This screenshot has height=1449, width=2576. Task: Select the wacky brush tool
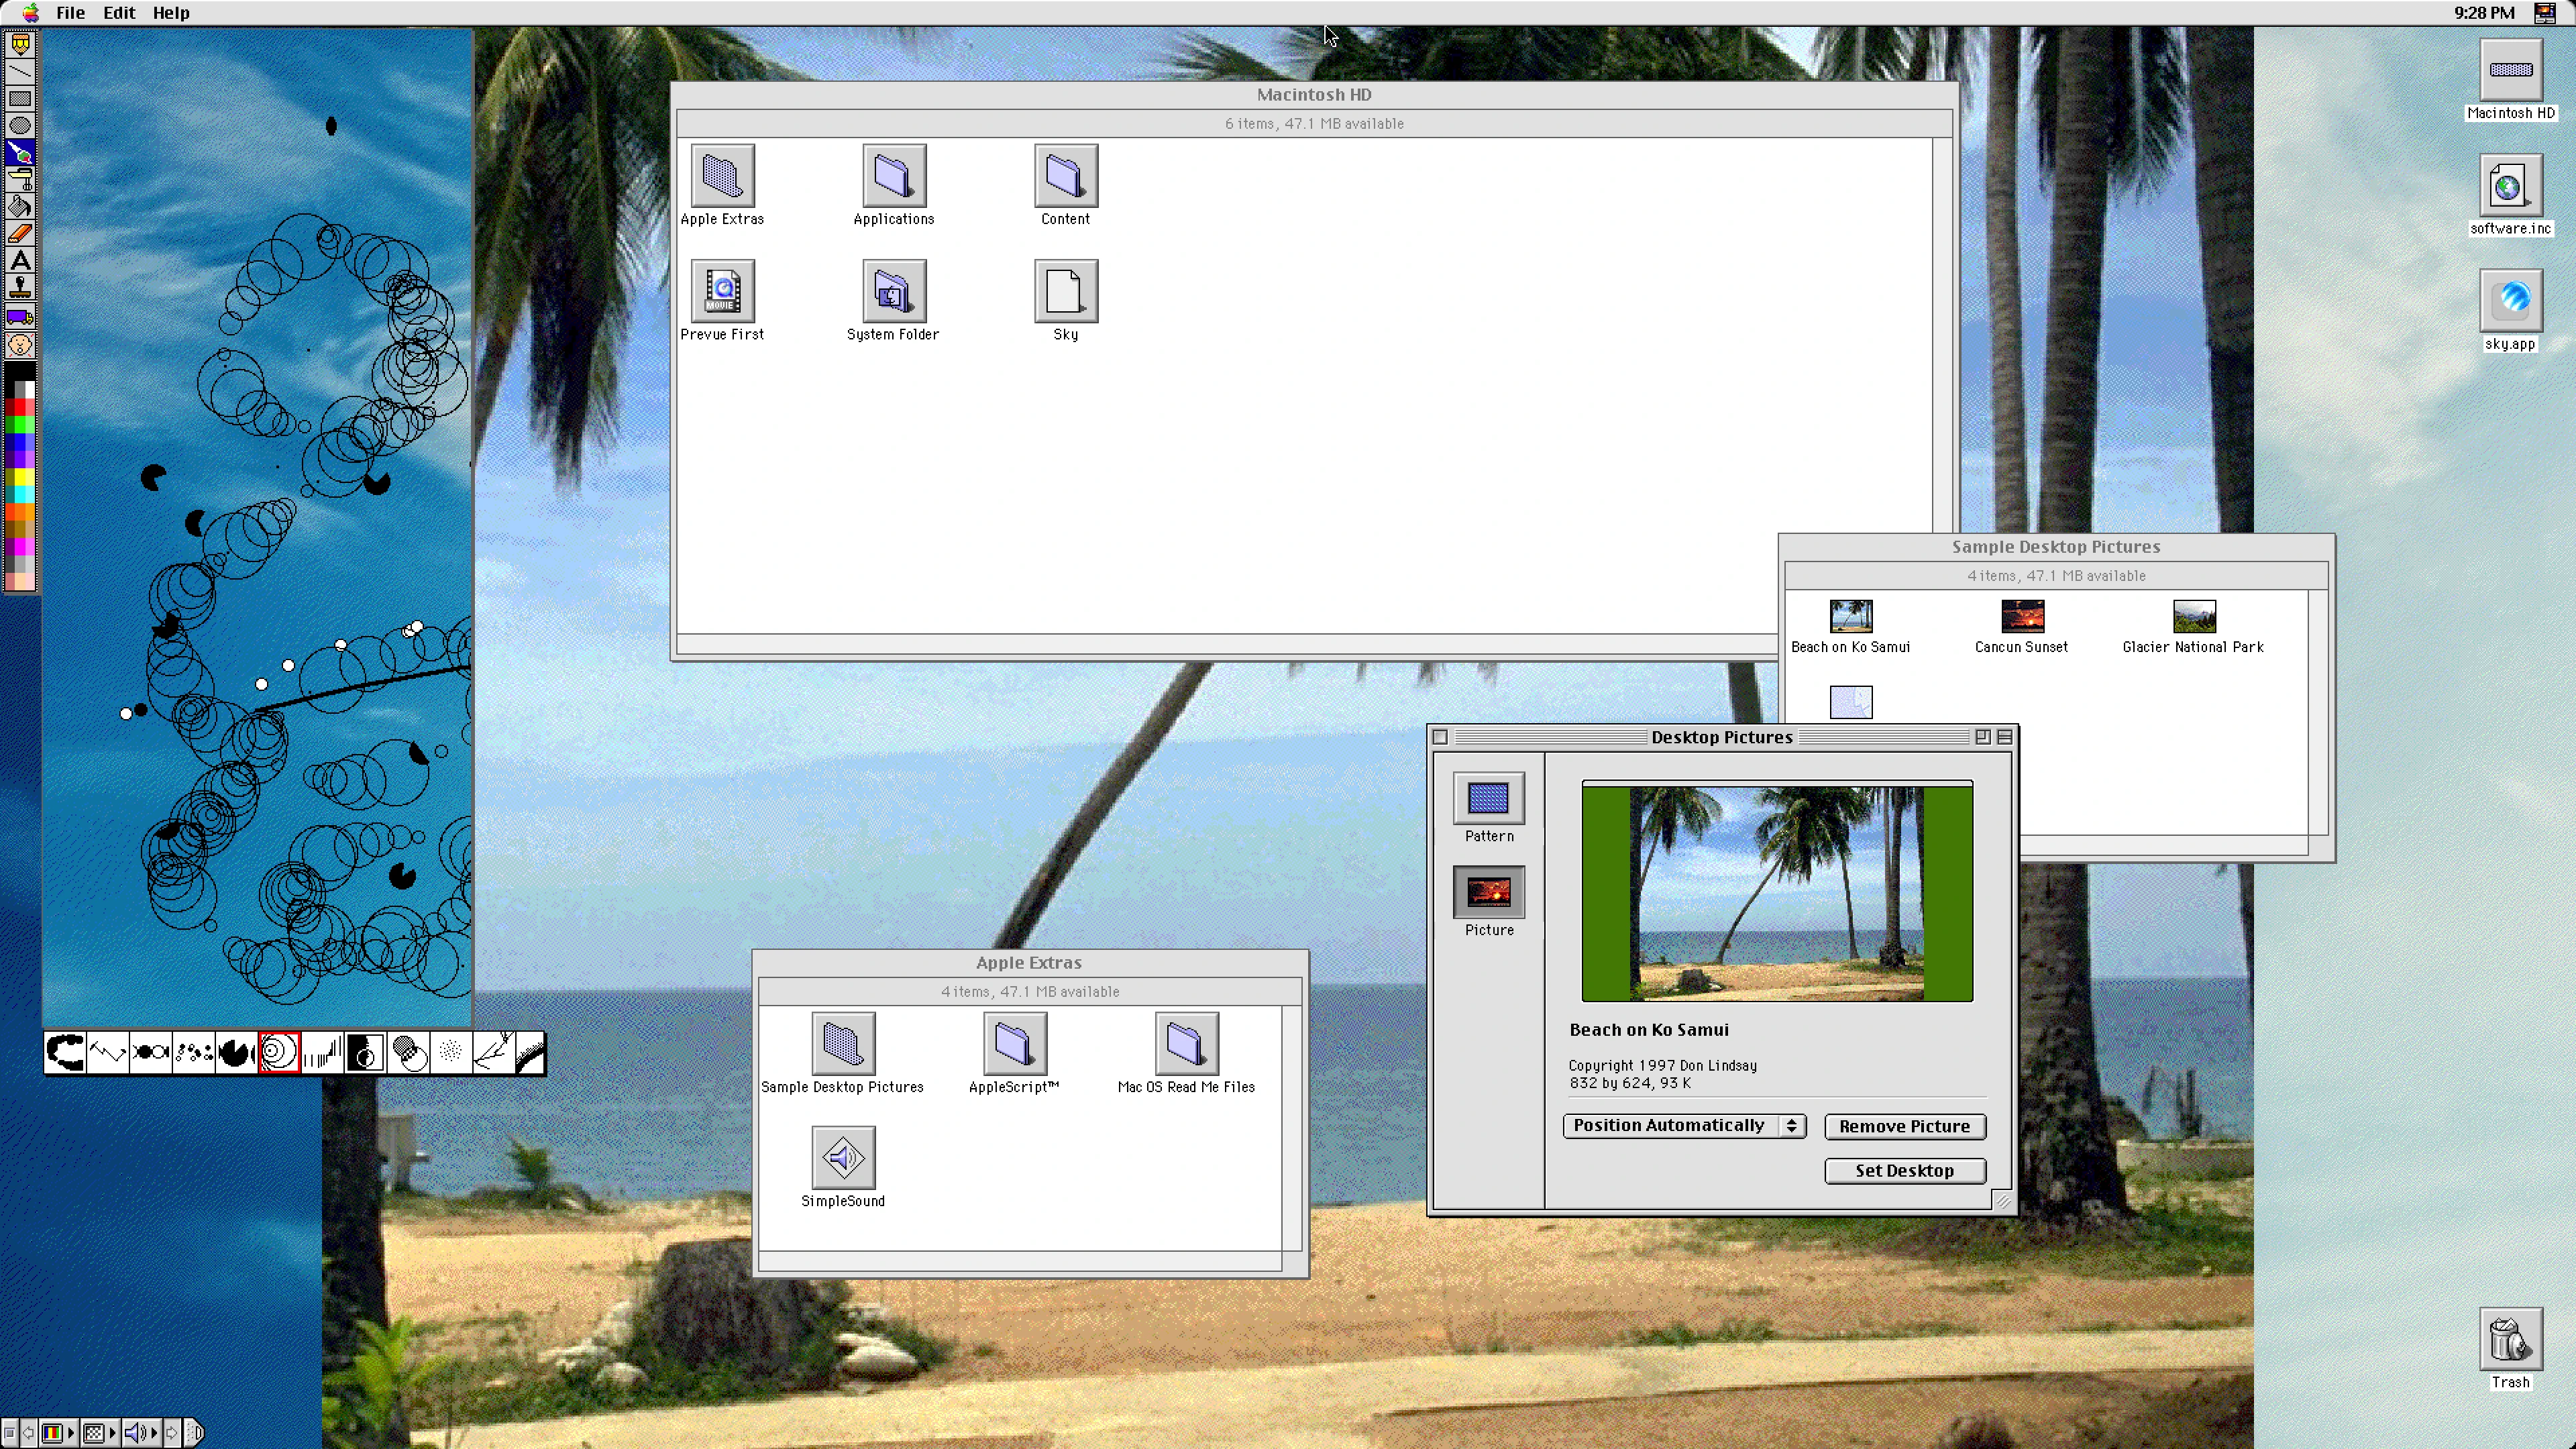tap(20, 152)
